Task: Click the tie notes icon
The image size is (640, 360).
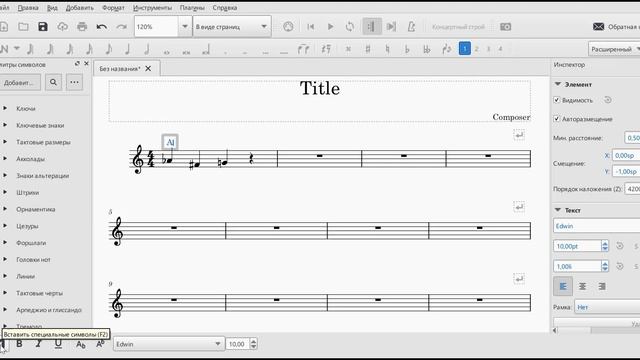Action: (303, 49)
